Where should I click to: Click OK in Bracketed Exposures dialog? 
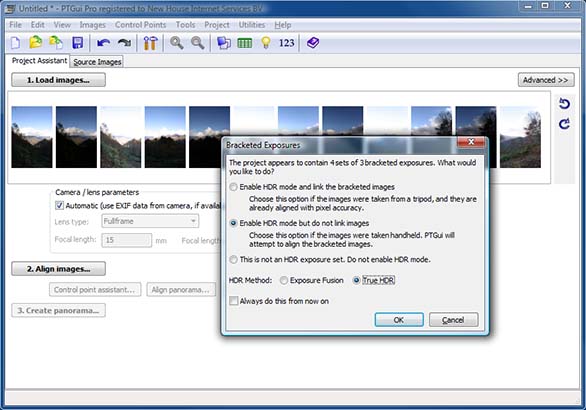tap(399, 320)
